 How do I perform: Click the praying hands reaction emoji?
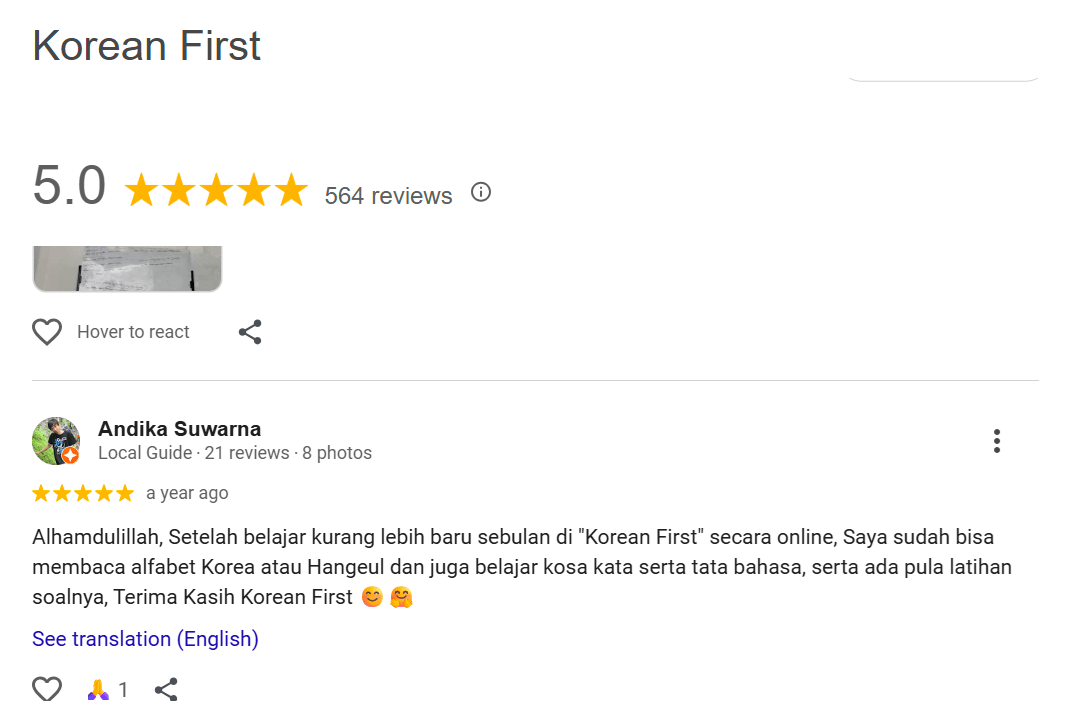pos(98,689)
